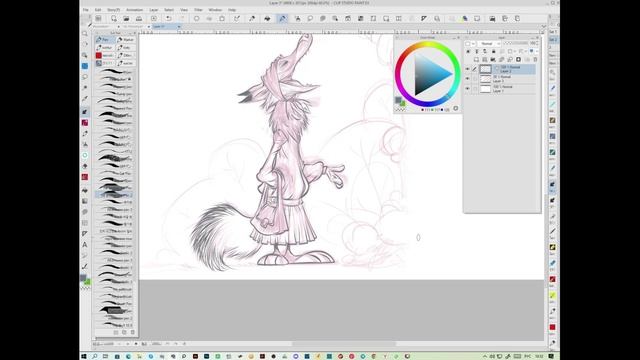The width and height of the screenshot is (640, 360).
Task: Hide Layer 2 with its eye icon
Action: click(468, 69)
